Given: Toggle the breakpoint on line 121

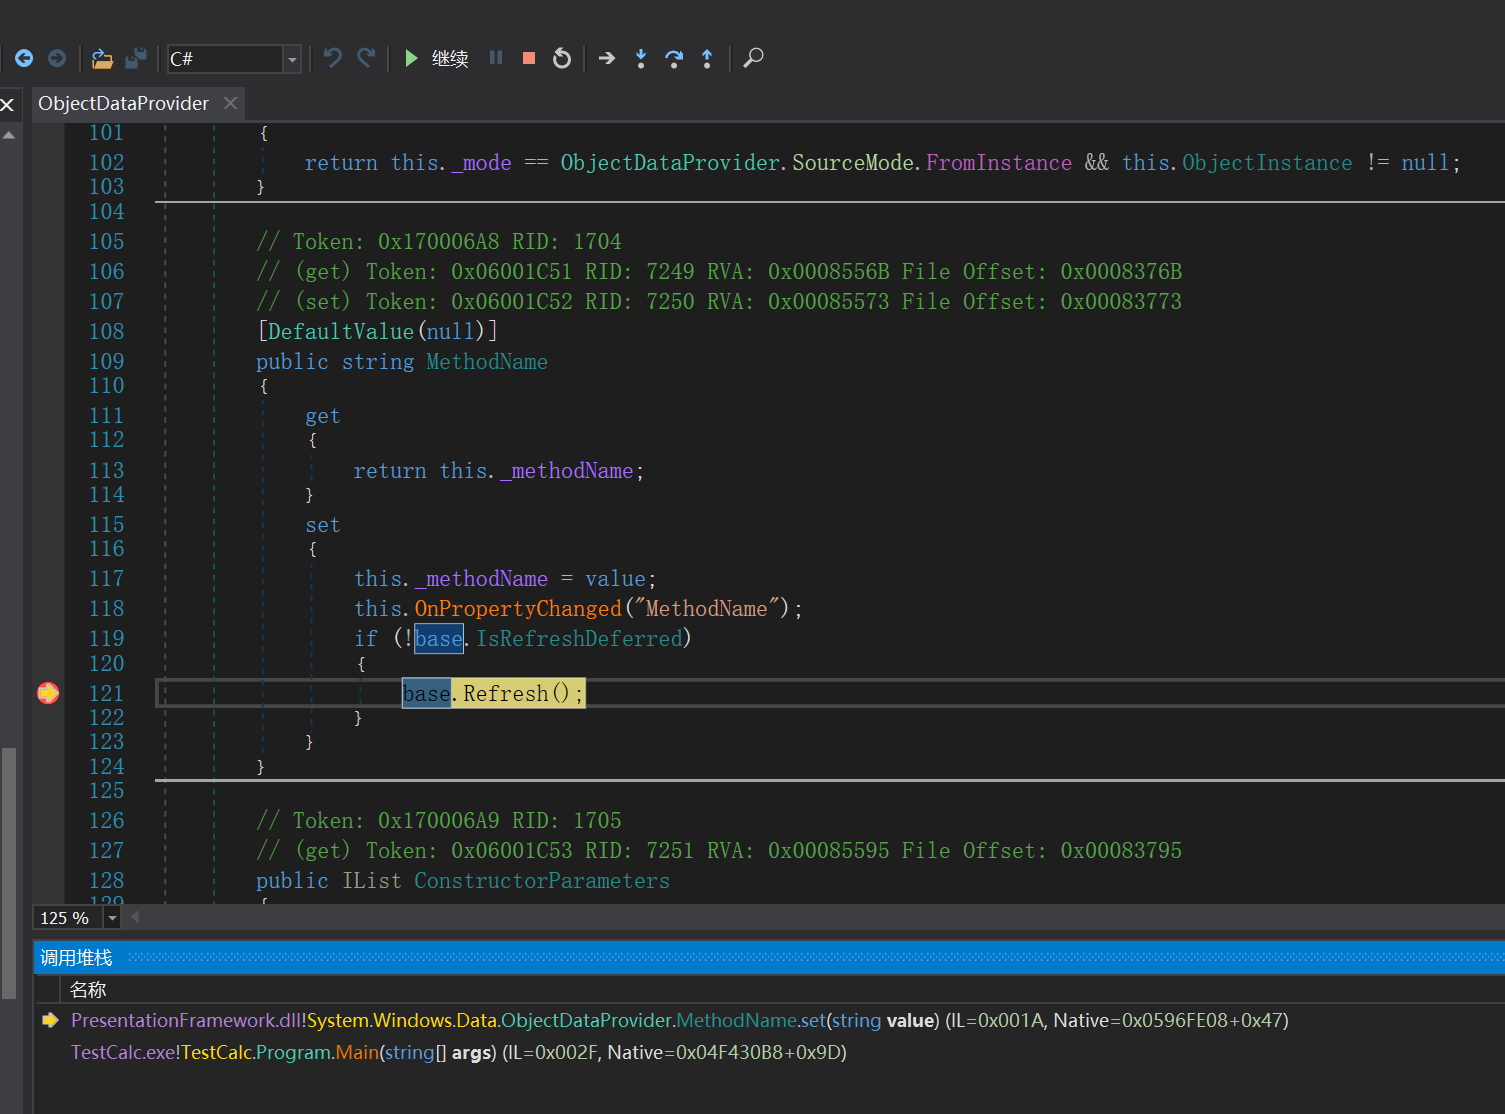Looking at the screenshot, I should pos(48,693).
